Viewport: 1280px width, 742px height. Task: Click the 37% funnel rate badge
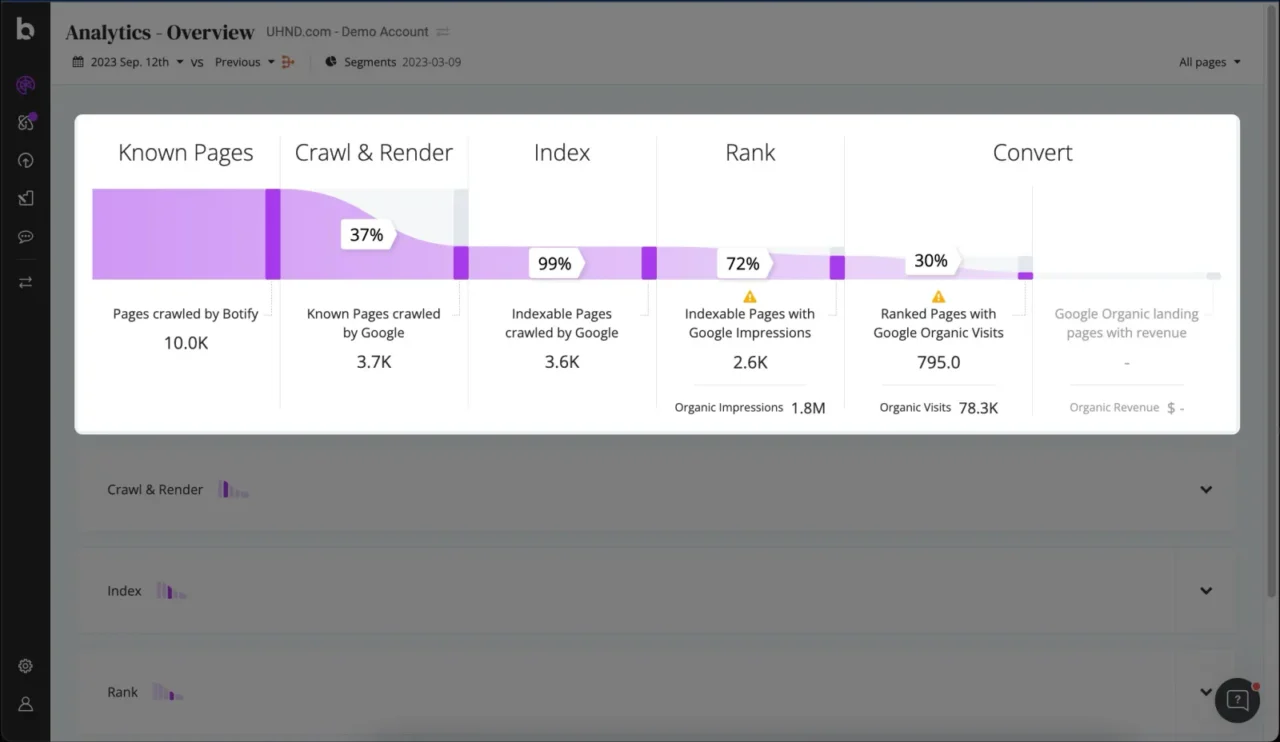(367, 235)
